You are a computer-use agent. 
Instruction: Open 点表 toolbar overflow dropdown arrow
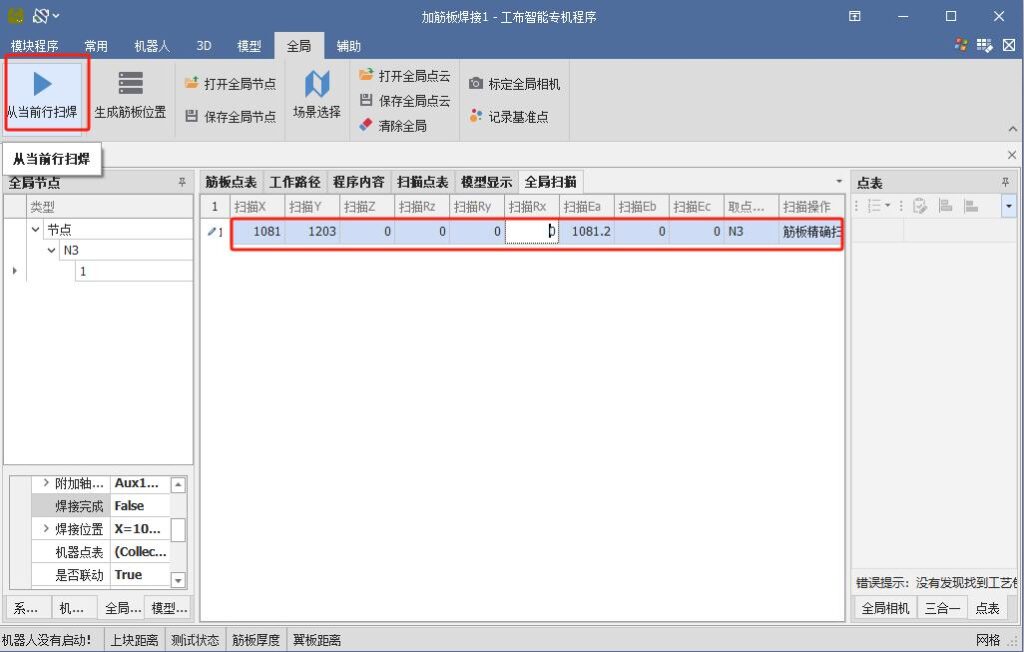[1008, 206]
